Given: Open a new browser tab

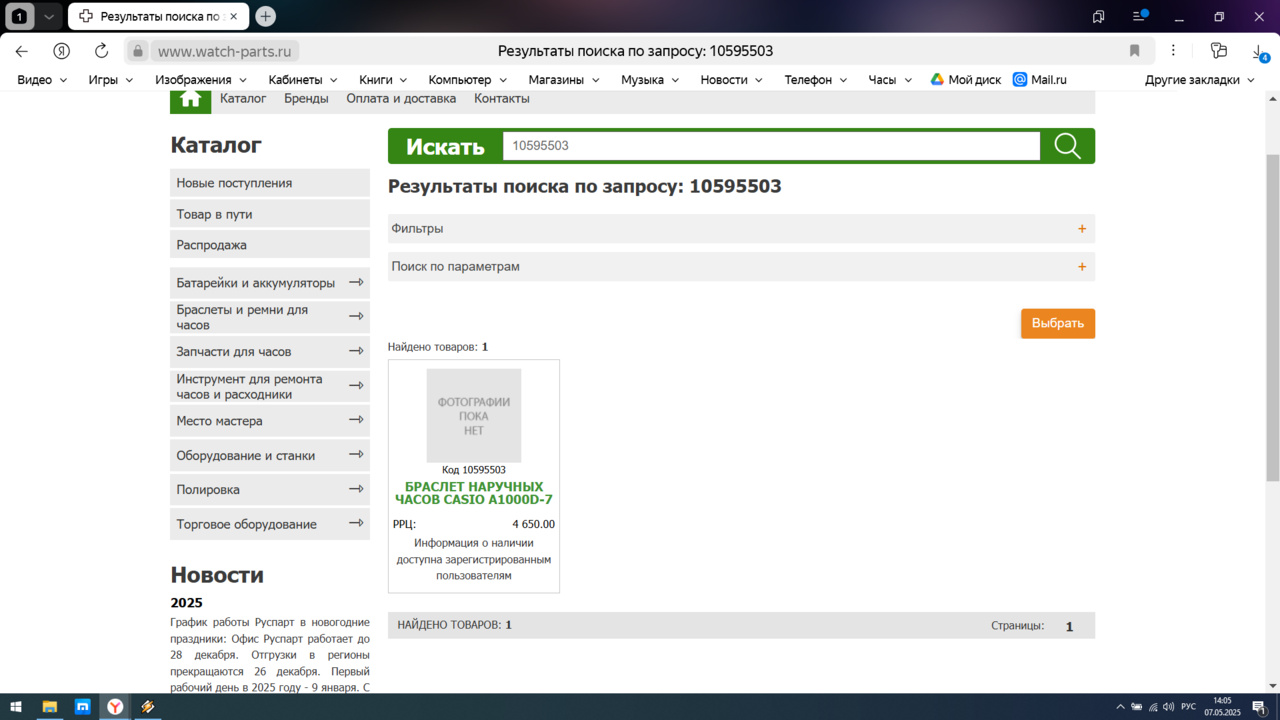Looking at the screenshot, I should [x=265, y=16].
